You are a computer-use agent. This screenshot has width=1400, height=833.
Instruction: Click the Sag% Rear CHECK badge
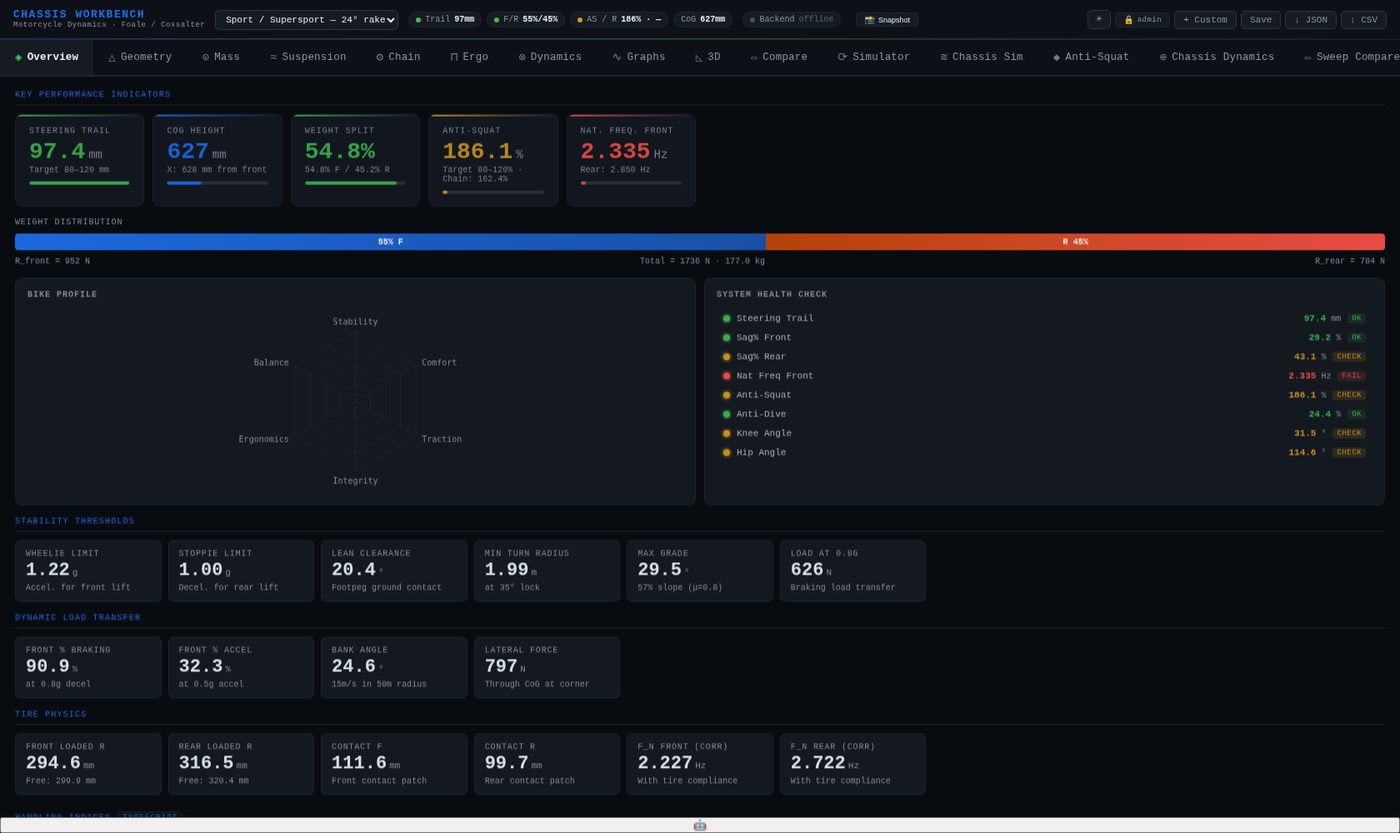pos(1349,357)
